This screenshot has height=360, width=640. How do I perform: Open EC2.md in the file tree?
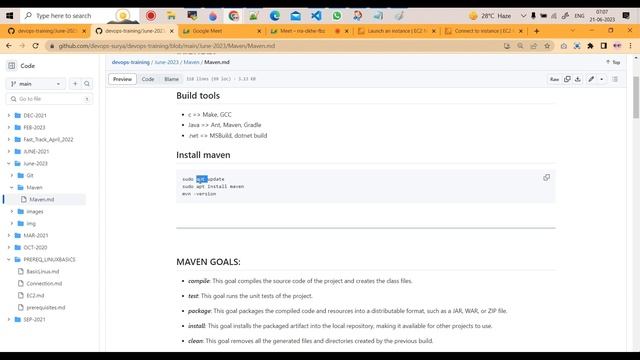point(35,296)
